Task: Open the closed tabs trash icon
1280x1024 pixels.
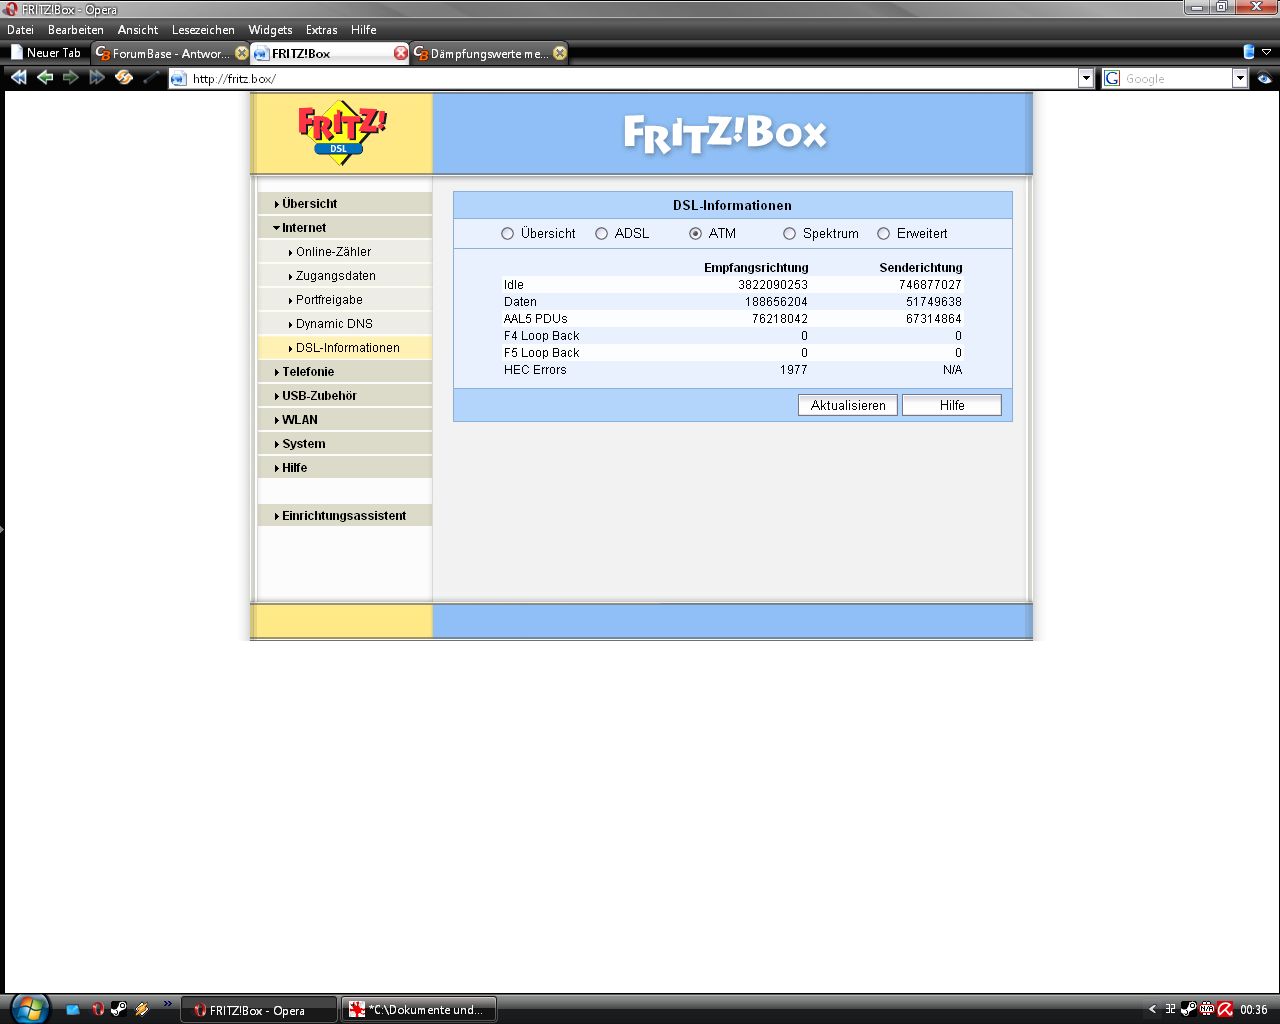Action: point(1249,52)
